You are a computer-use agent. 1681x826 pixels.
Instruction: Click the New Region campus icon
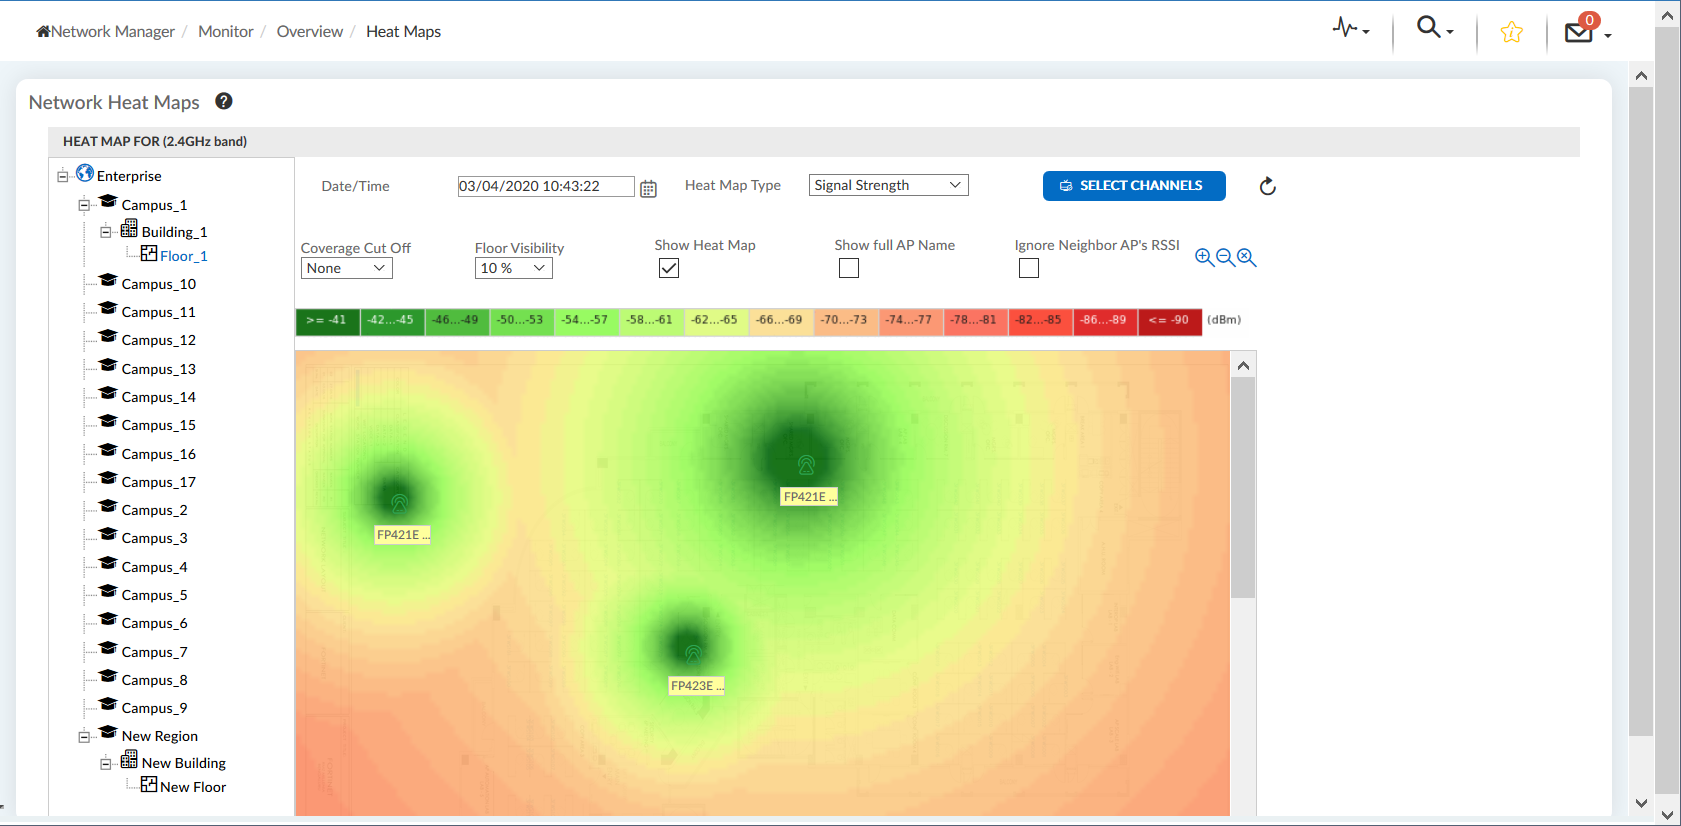tap(108, 732)
